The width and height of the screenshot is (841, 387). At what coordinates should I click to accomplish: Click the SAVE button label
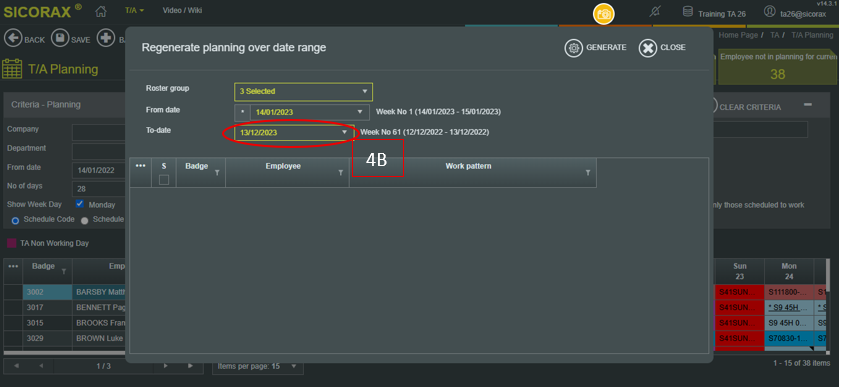[x=80, y=40]
